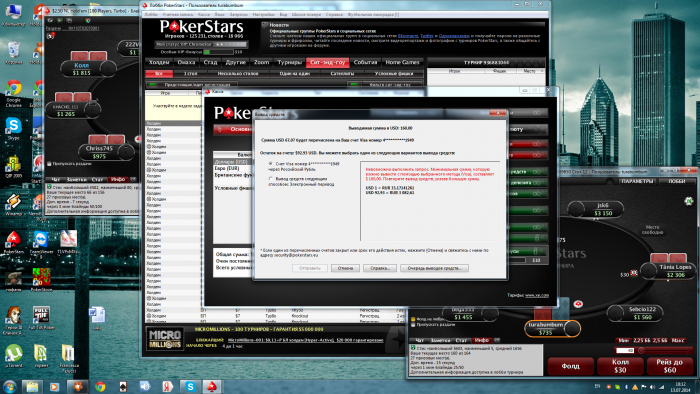Open Skype icon on desktop
The height and width of the screenshot is (394, 700).
pos(13,126)
